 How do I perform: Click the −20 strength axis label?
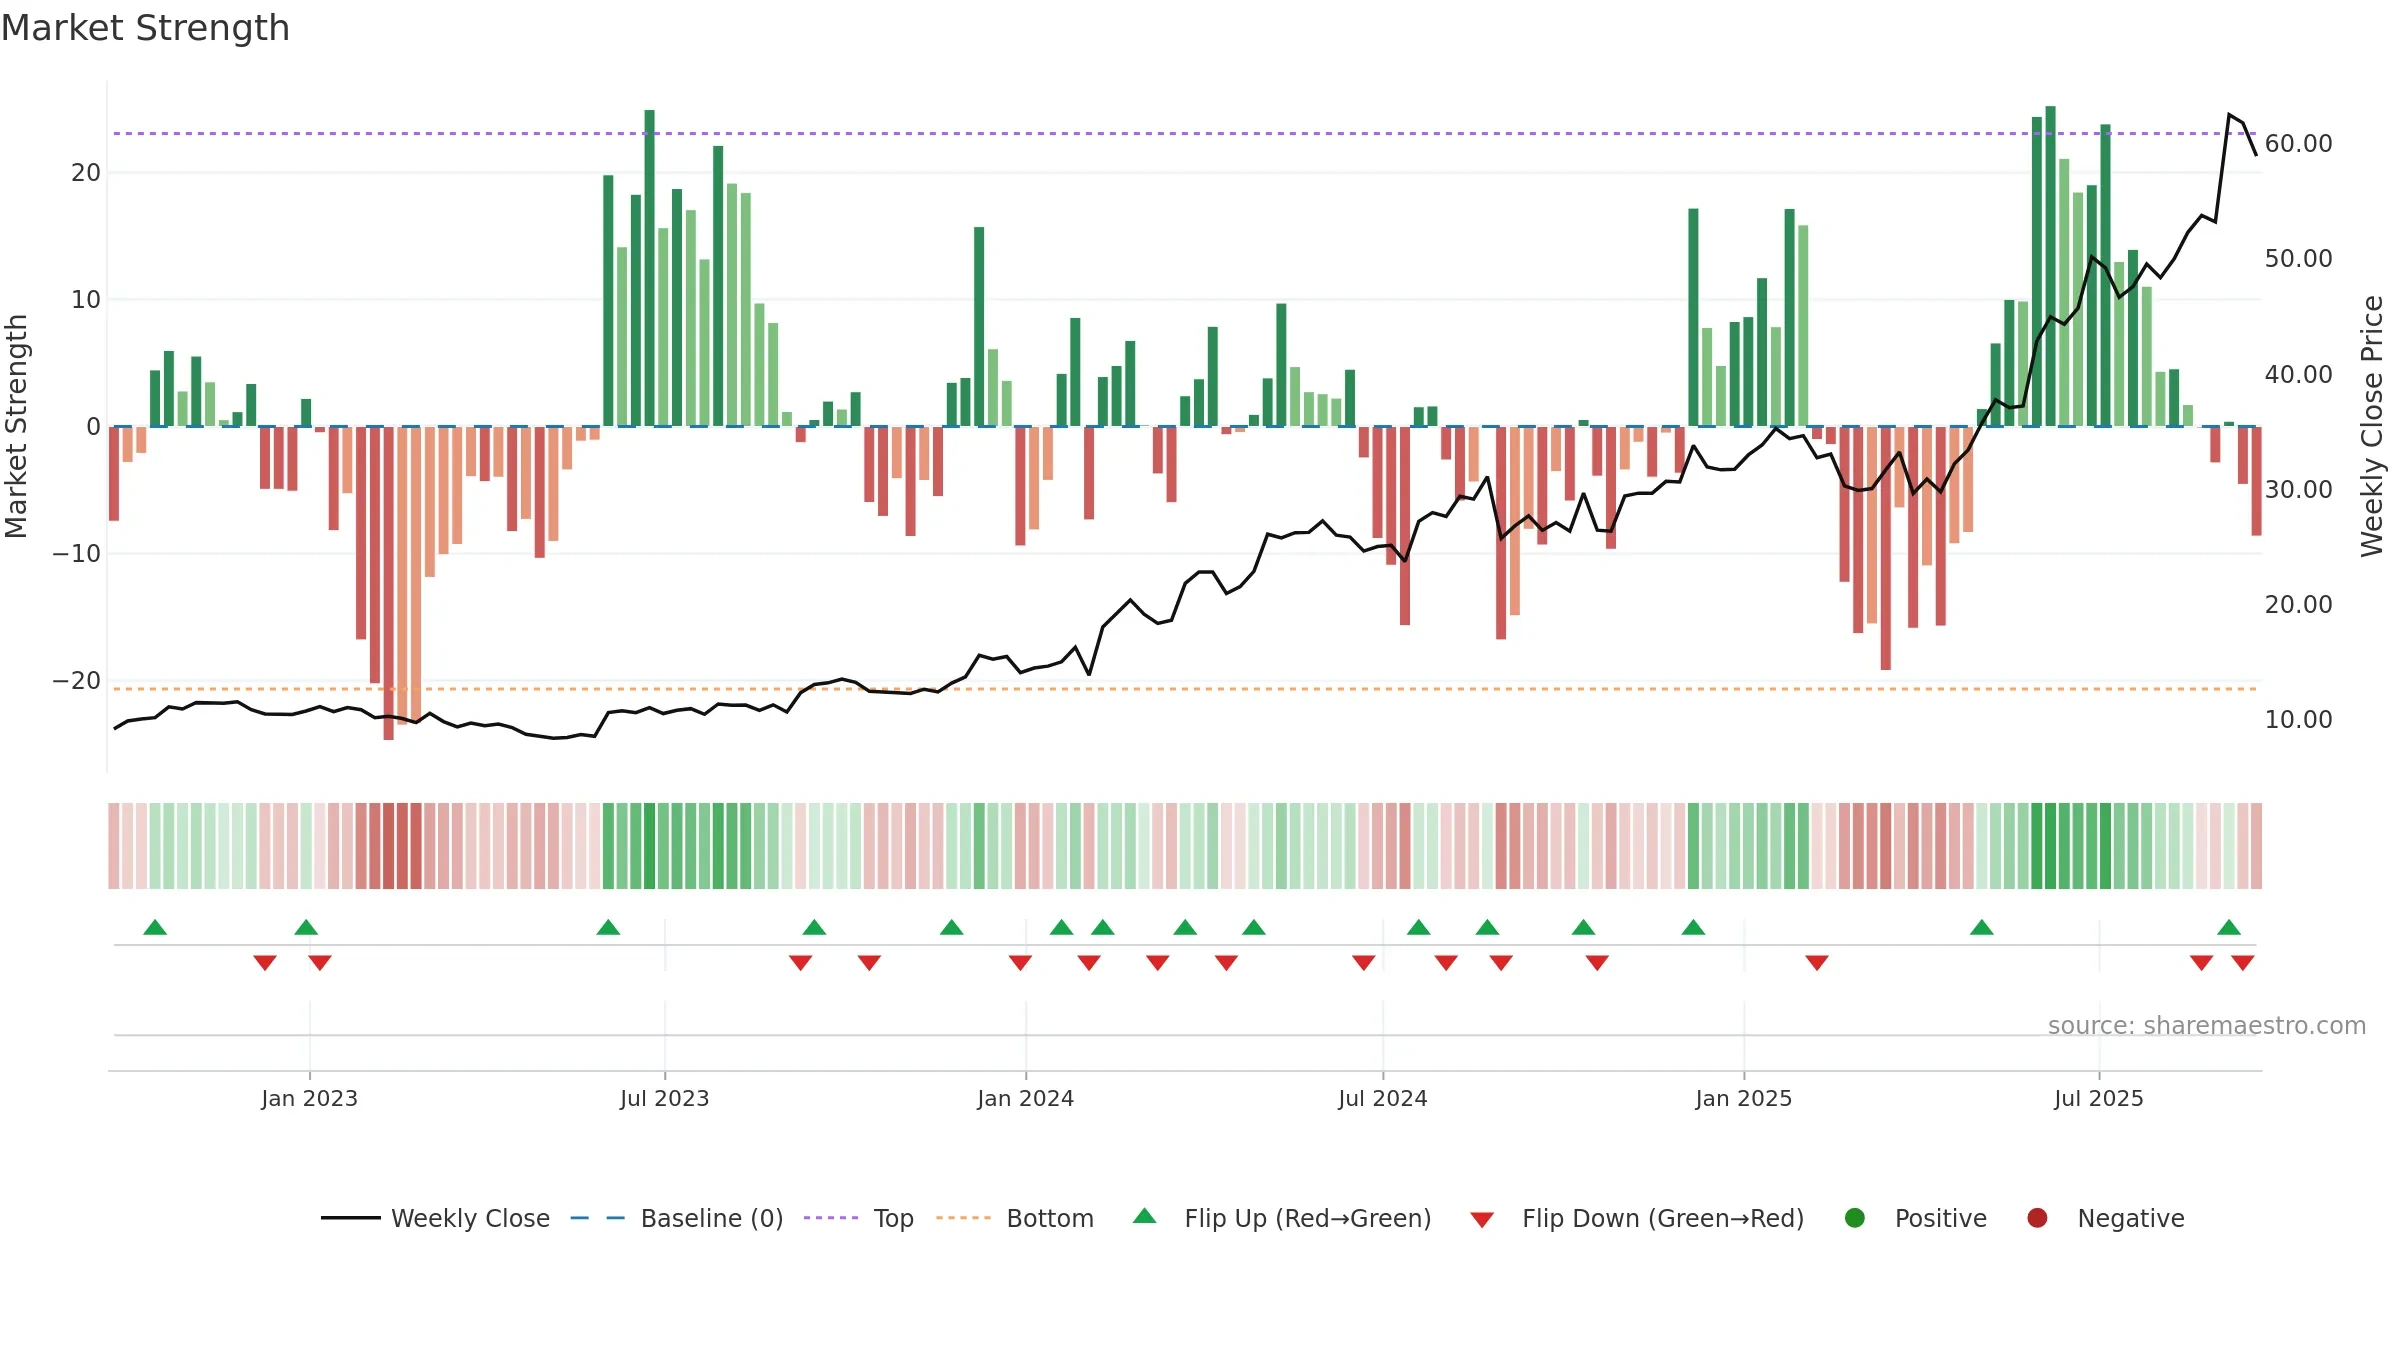point(77,681)
